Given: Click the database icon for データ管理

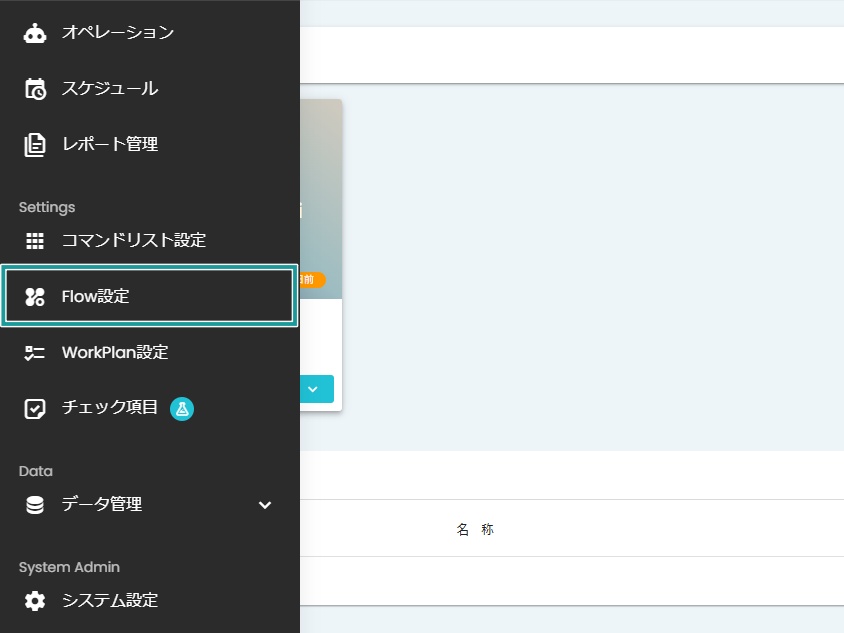Looking at the screenshot, I should tap(35, 505).
